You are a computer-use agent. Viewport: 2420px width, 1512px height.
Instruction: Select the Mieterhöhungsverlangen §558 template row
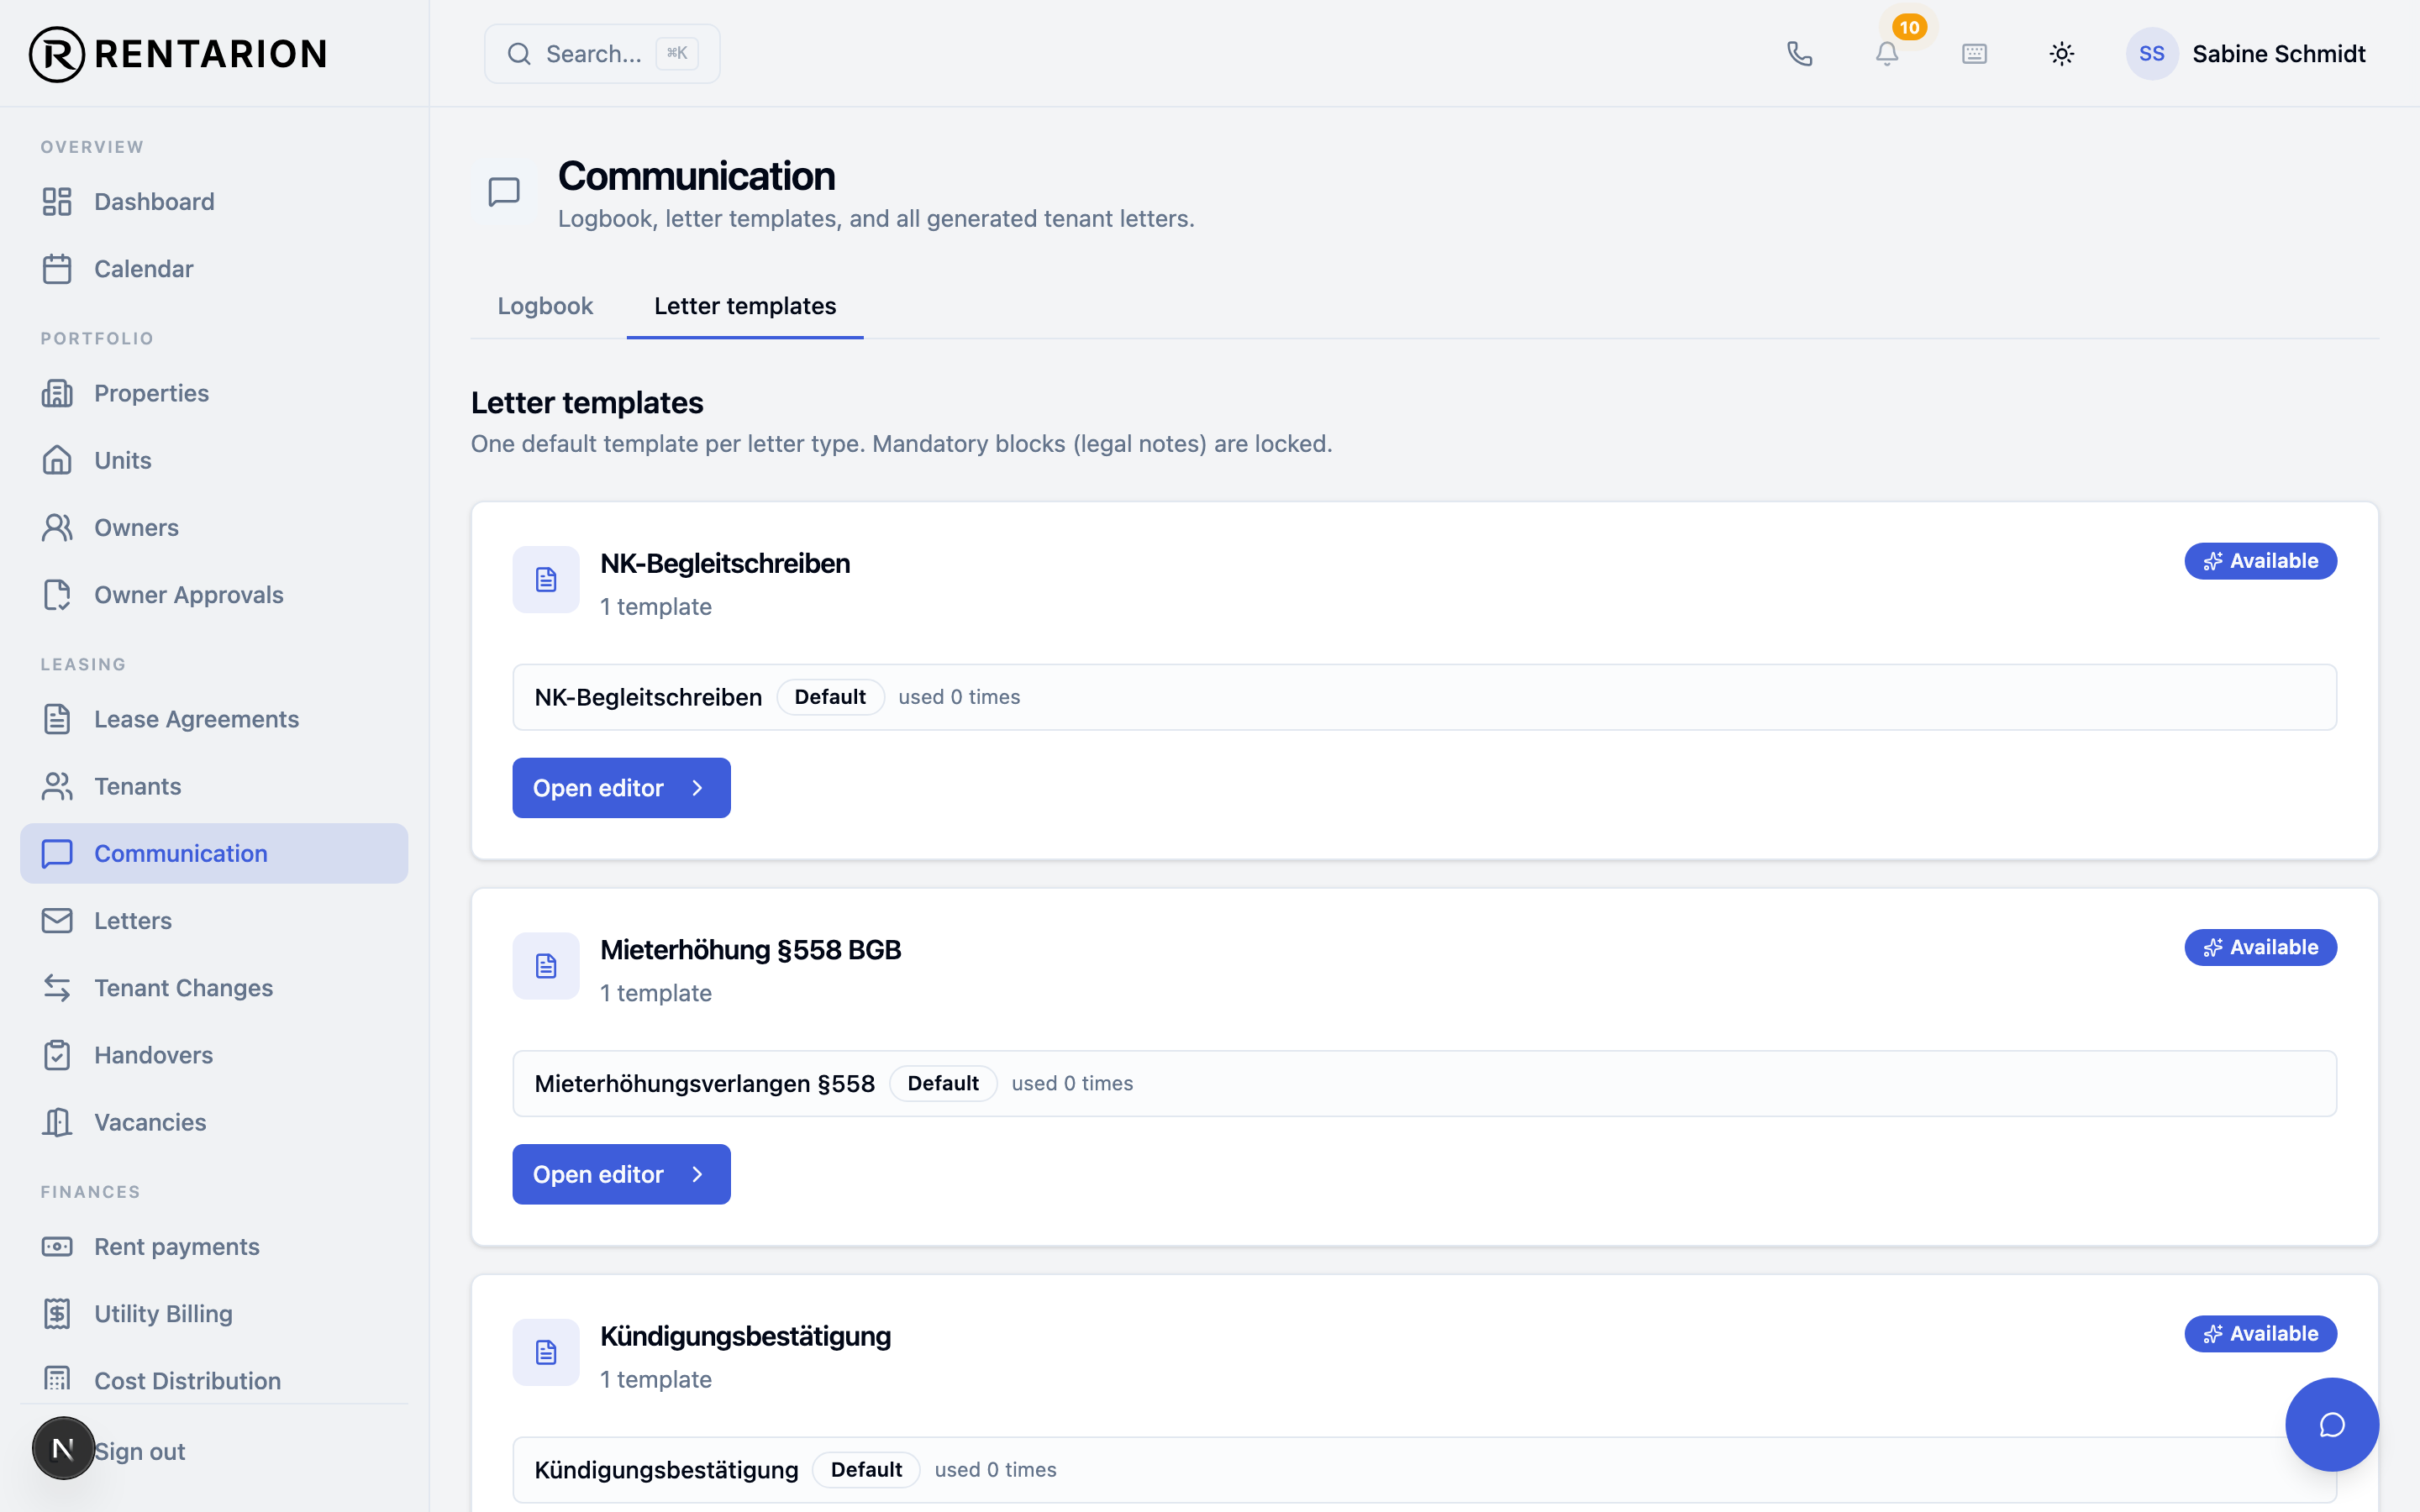(x=1424, y=1083)
